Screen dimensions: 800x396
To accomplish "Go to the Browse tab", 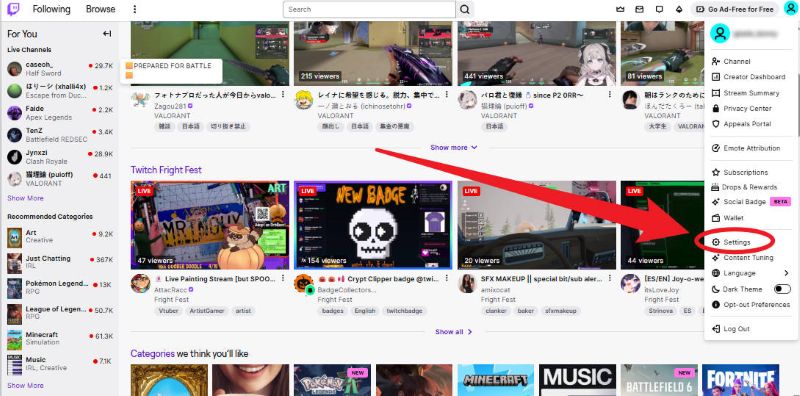I will tap(101, 9).
